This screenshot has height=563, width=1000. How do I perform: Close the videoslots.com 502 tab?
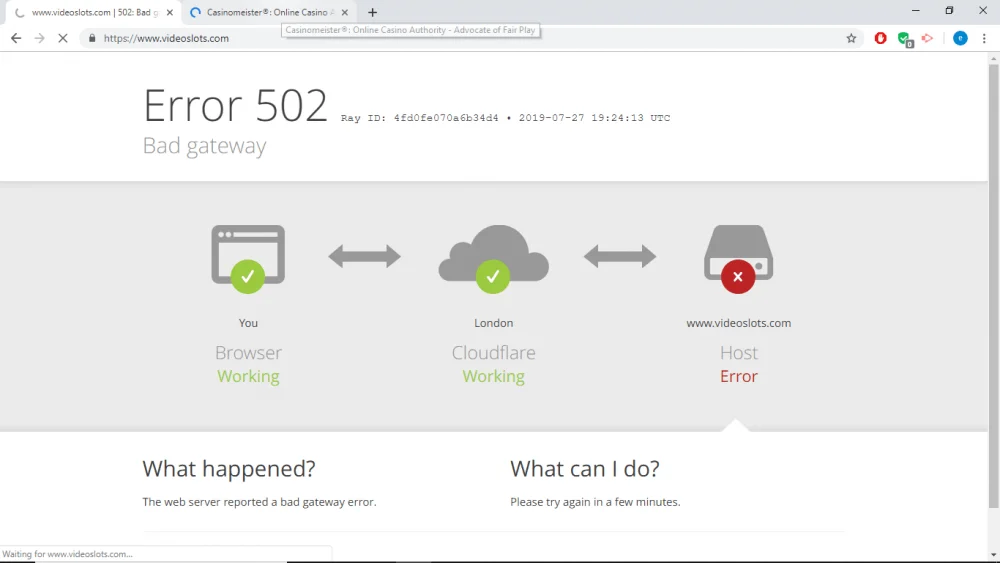pyautogui.click(x=170, y=12)
